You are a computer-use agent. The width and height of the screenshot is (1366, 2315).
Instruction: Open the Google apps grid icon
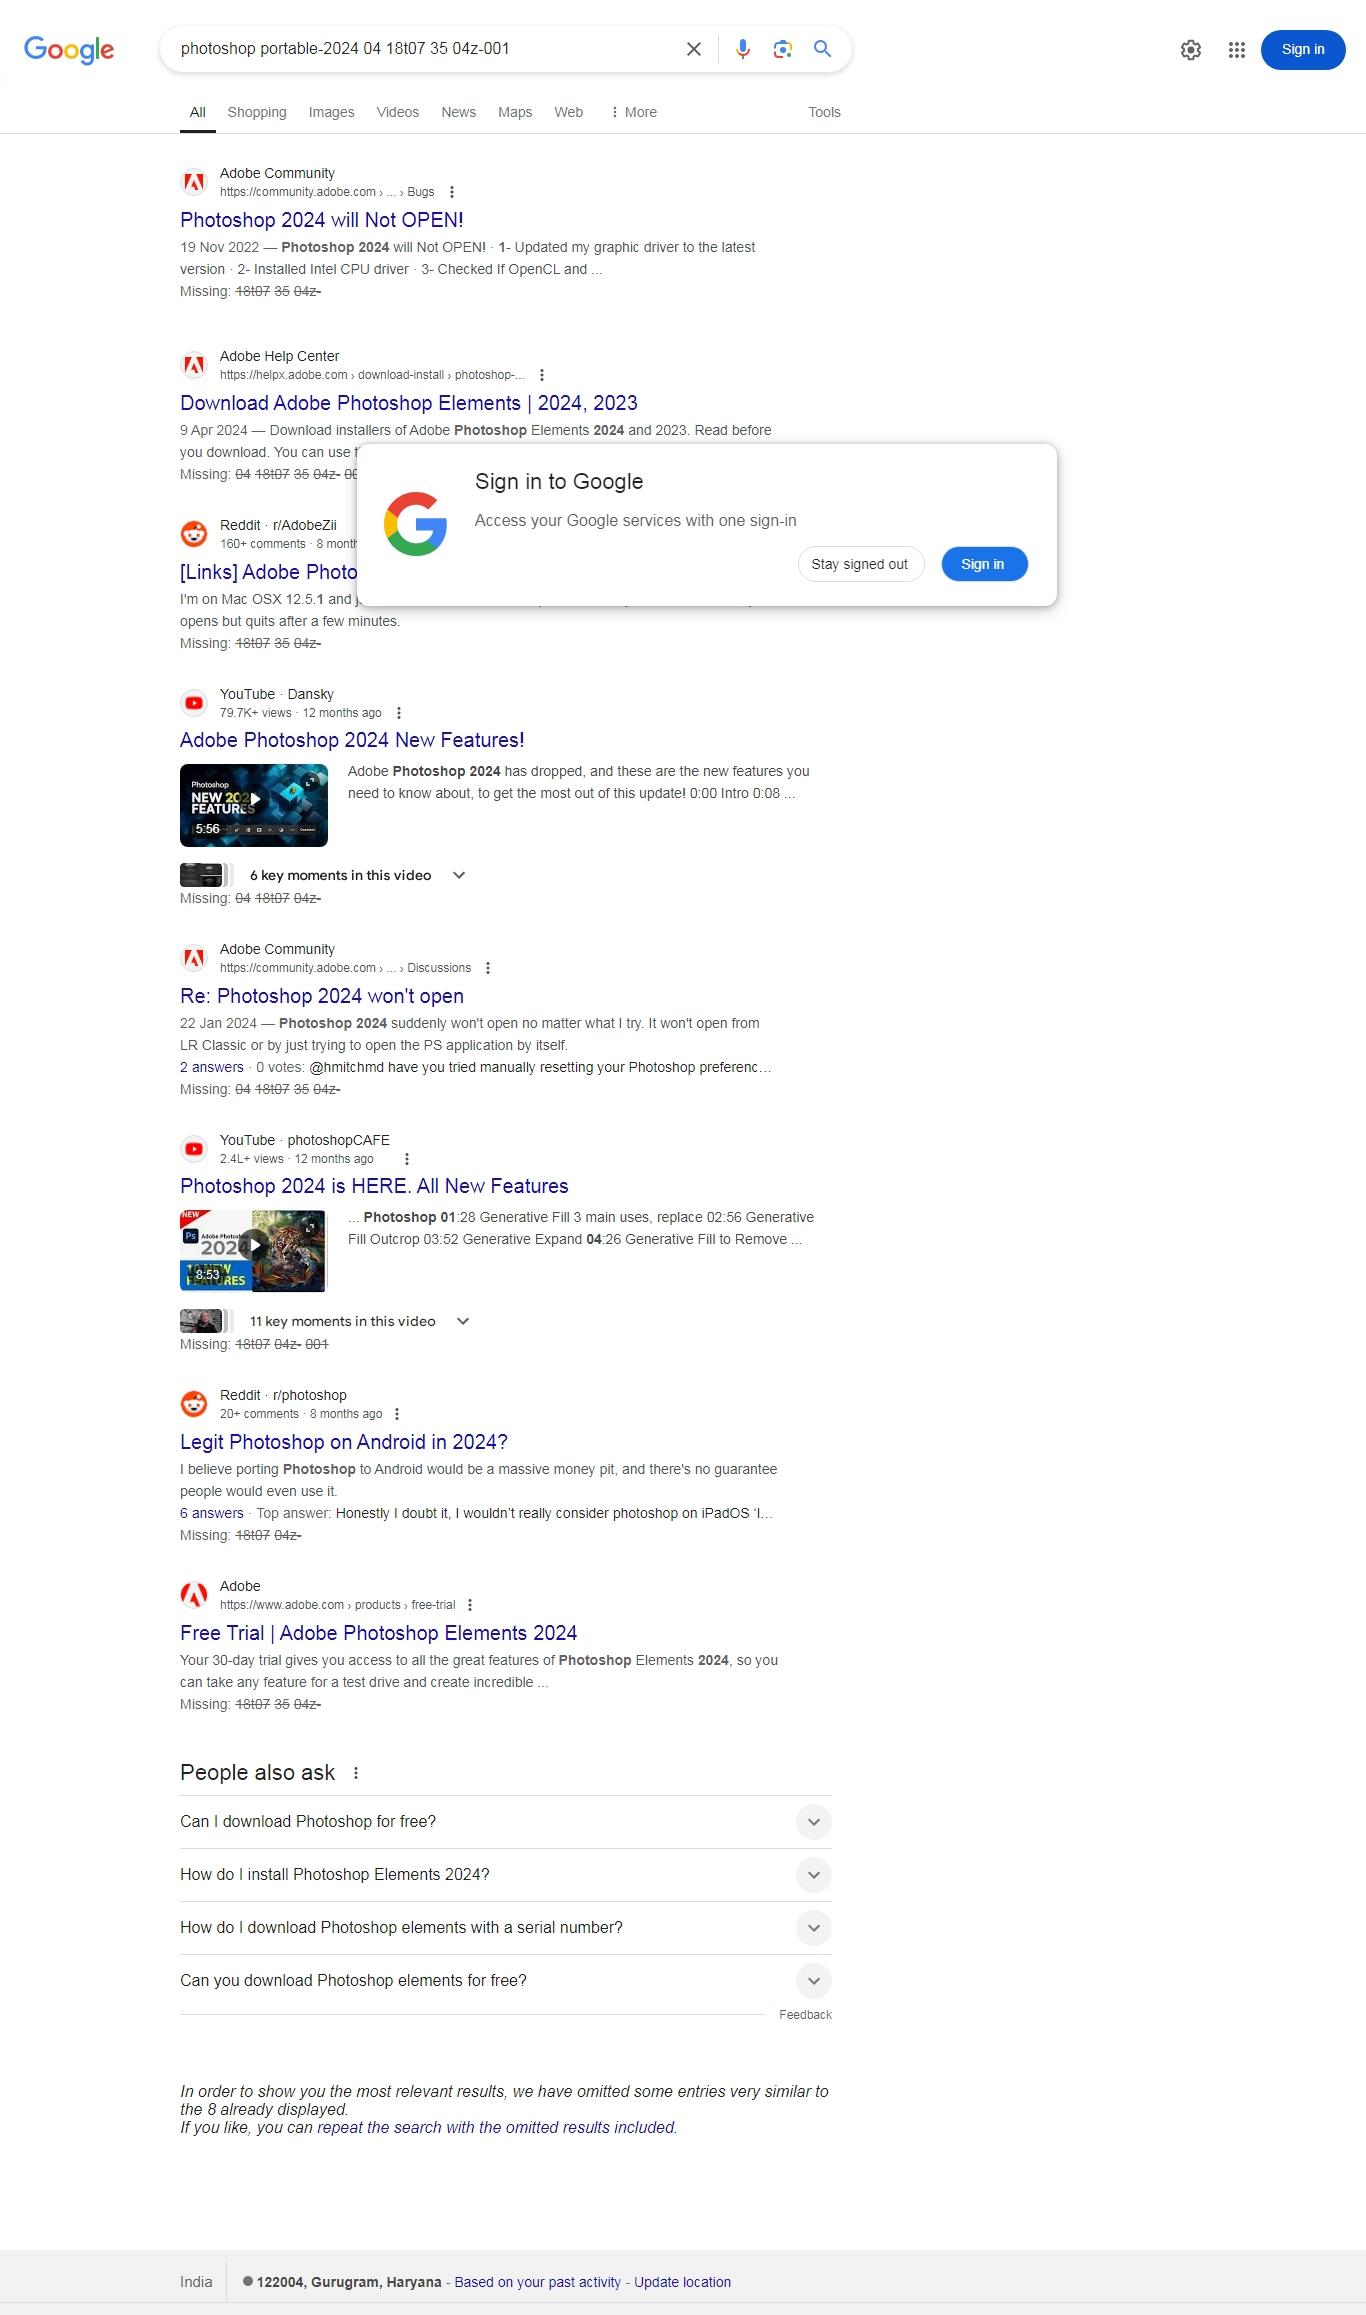coord(1237,50)
